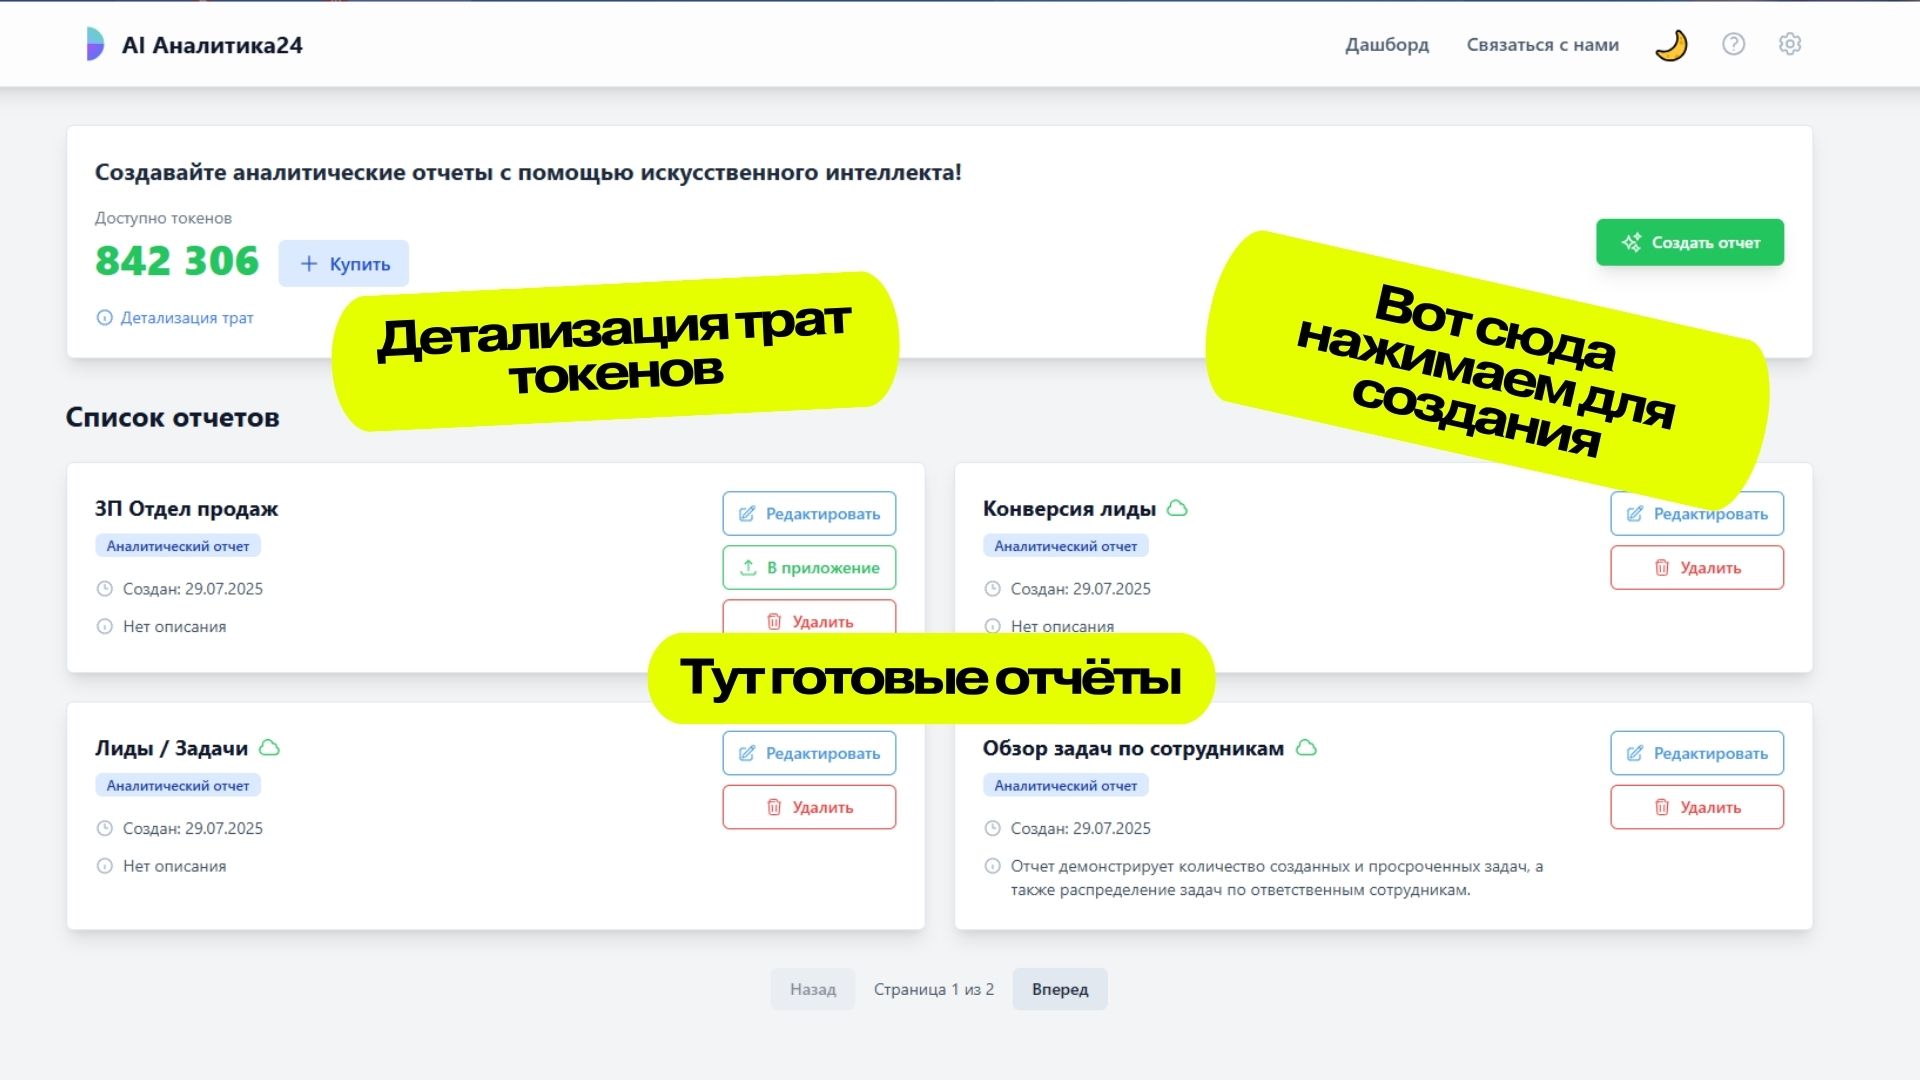Click cloud icon next to Конверсия лиды

1178,508
